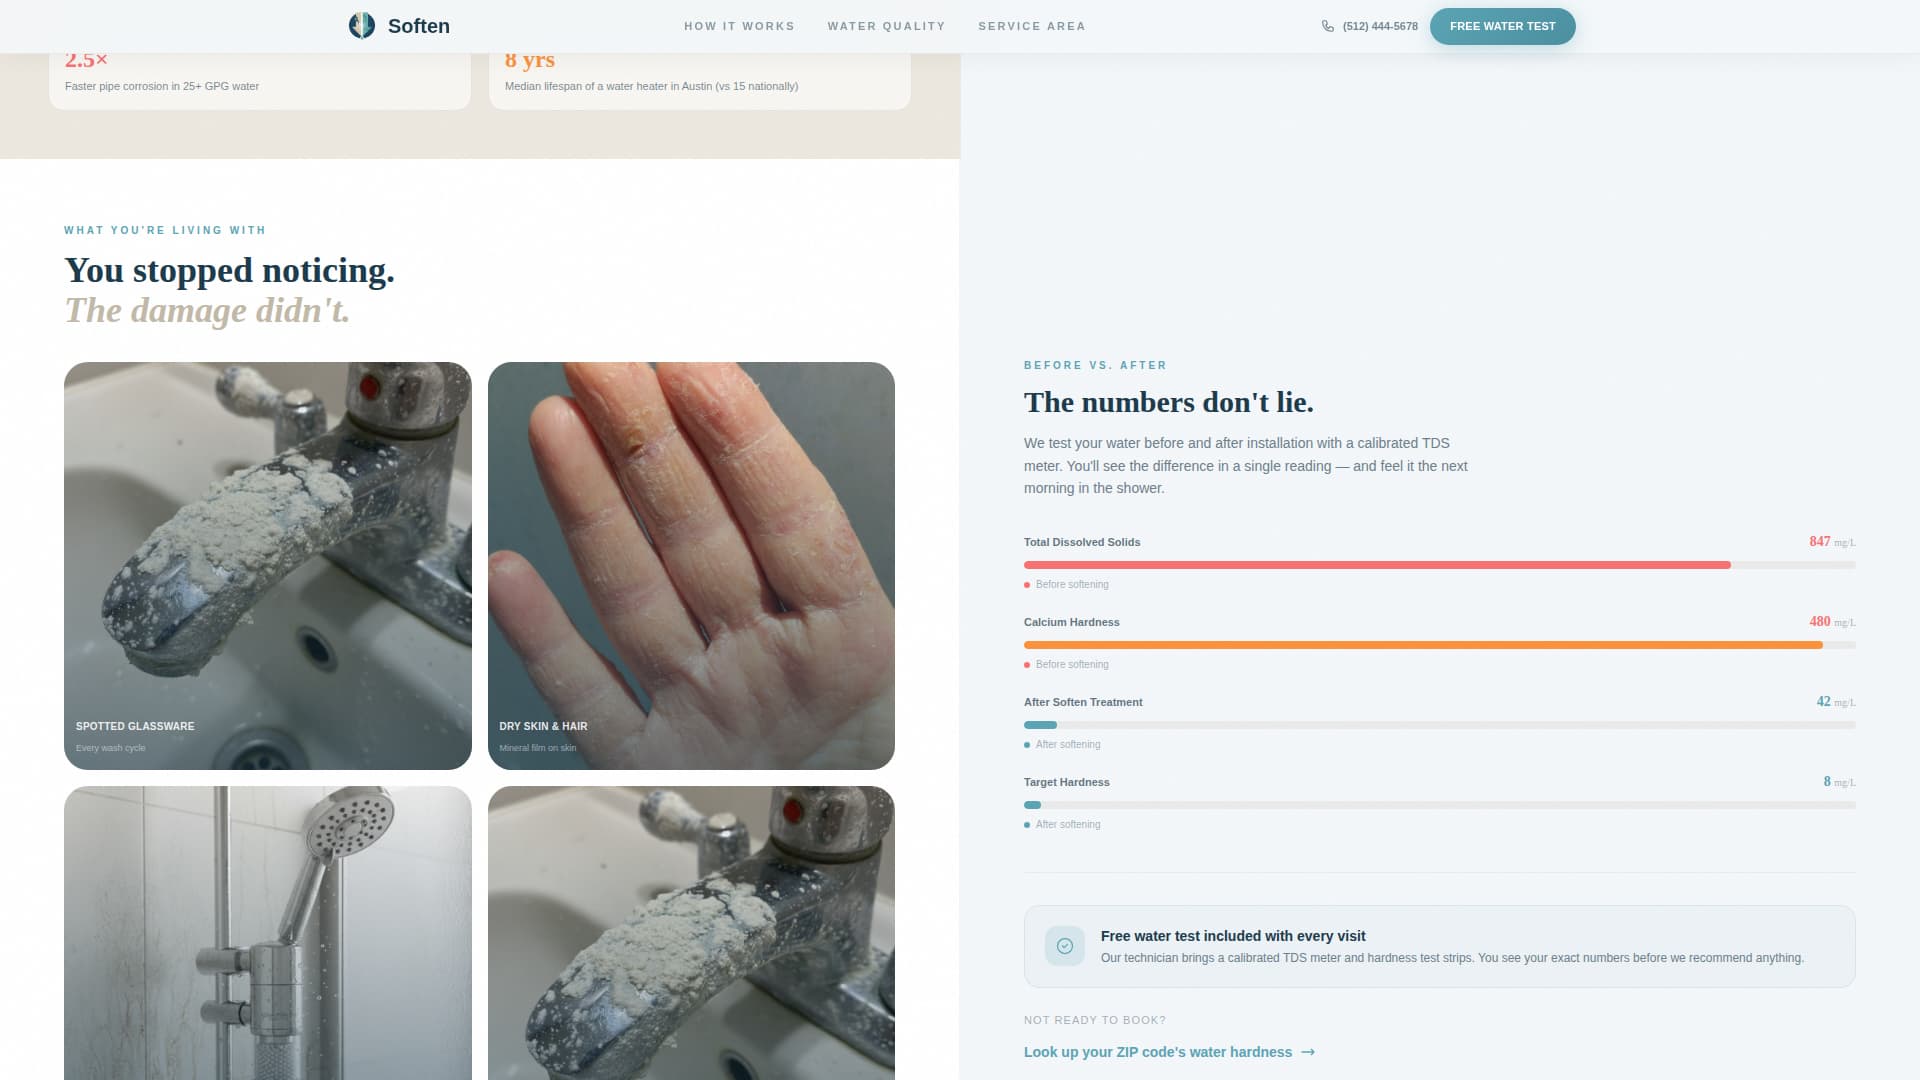The width and height of the screenshot is (1920, 1080).
Task: Click the After Soften Treatment teal bar
Action: coord(1040,725)
